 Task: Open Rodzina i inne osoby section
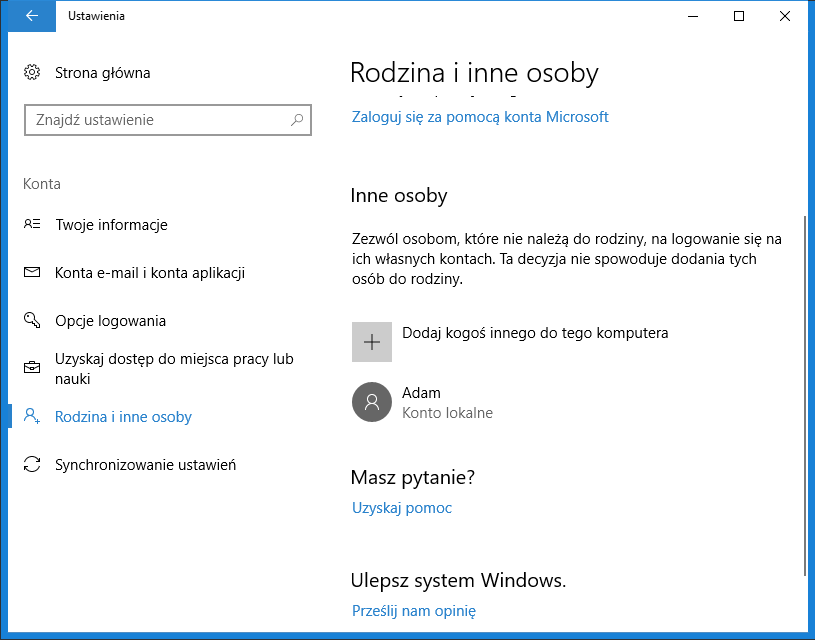coord(123,417)
